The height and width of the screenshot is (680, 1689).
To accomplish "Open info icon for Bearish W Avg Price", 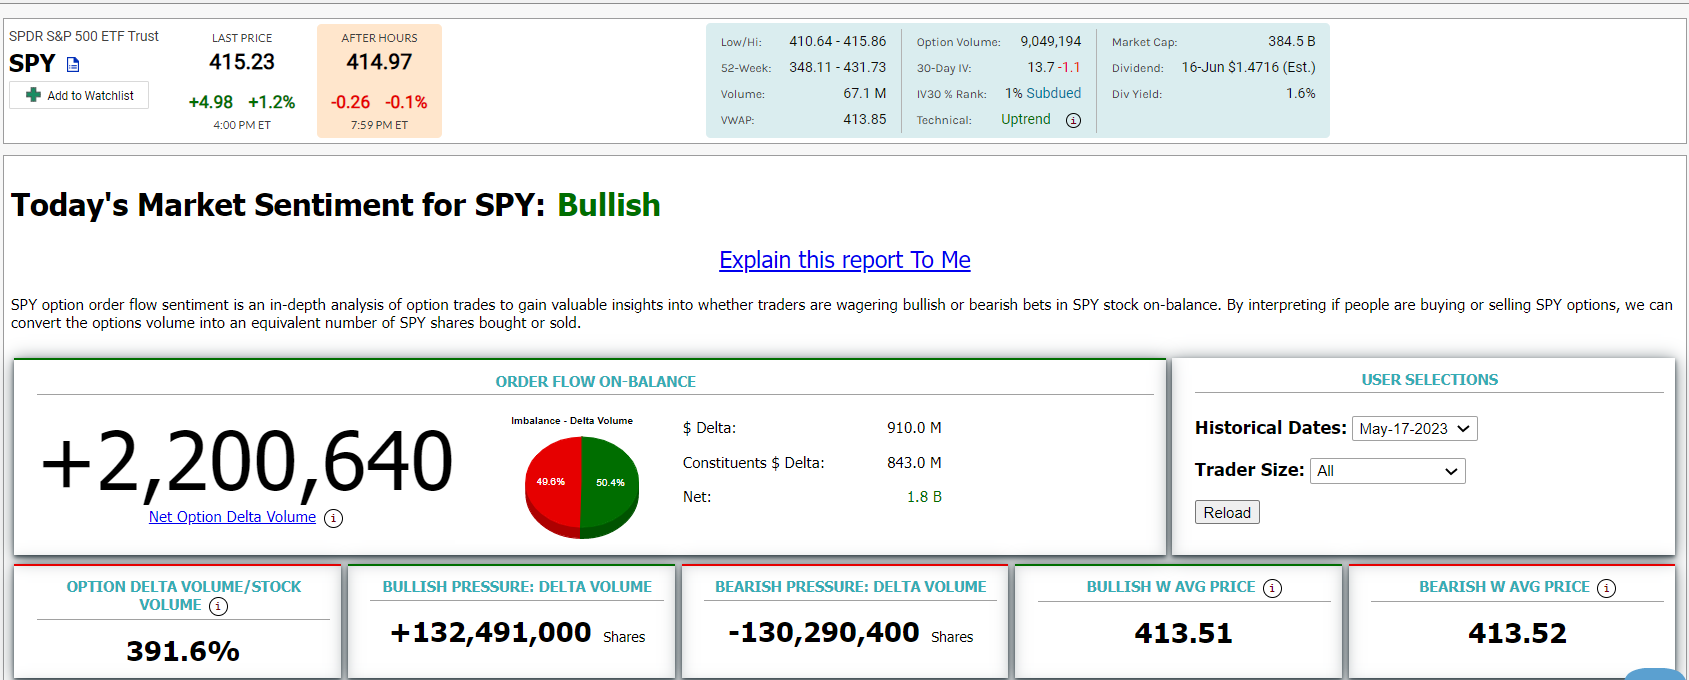I will tap(1606, 588).
